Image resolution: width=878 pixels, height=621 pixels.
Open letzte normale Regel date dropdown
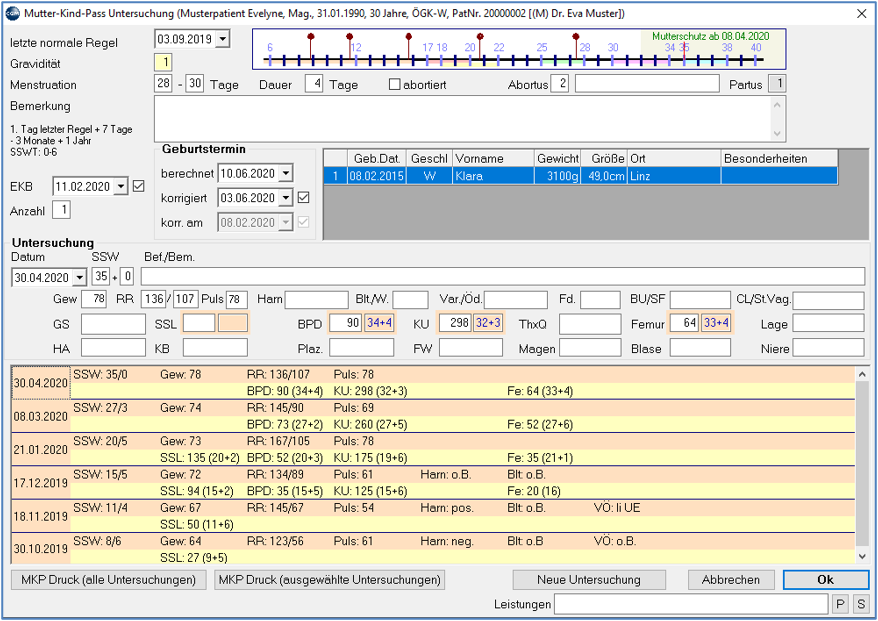point(222,39)
